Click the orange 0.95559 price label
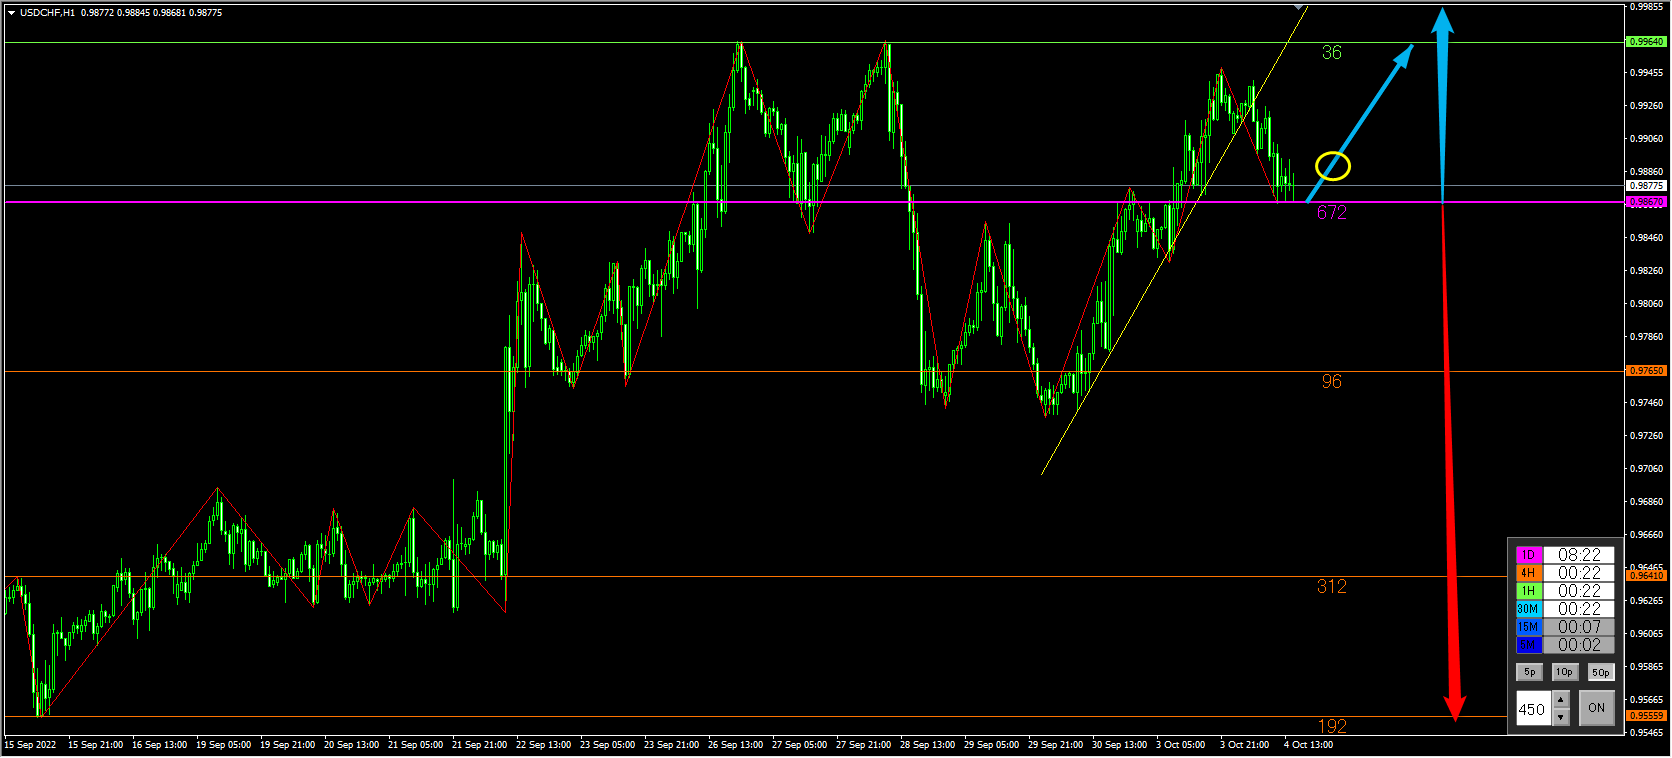1672x758 pixels. (1646, 716)
